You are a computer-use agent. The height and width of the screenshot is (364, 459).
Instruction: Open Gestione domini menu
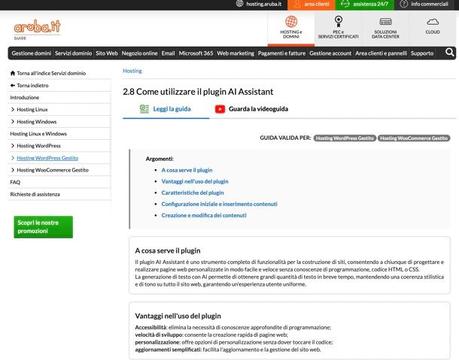coord(31,53)
